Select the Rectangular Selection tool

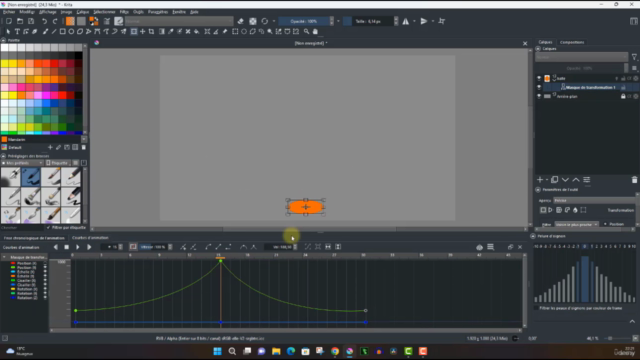click(235, 31)
